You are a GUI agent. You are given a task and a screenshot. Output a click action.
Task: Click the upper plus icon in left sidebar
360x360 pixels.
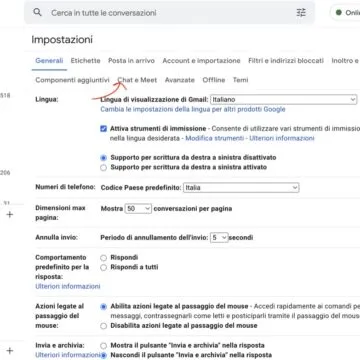[10, 214]
